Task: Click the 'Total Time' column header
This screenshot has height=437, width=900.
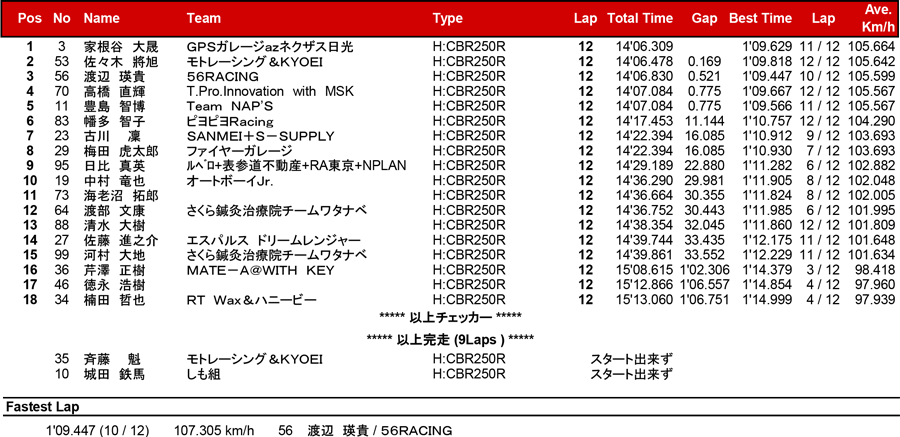Action: 640,18
